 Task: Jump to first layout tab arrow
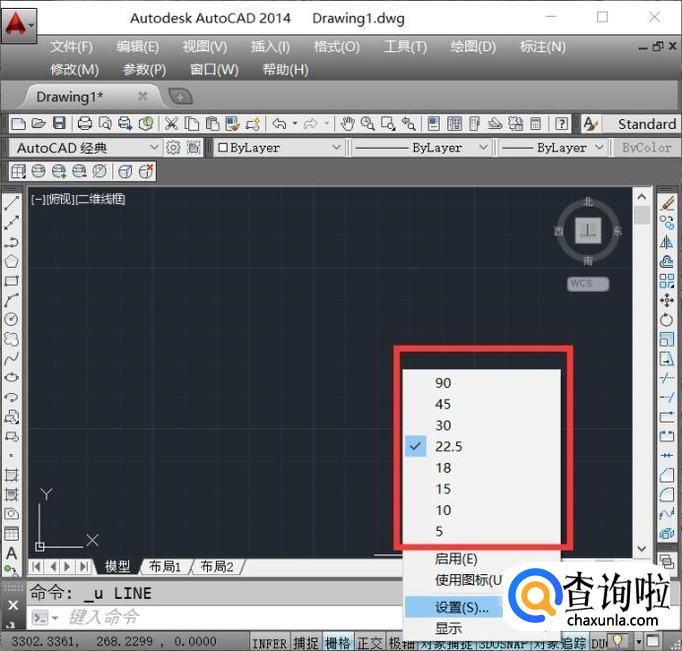point(37,567)
